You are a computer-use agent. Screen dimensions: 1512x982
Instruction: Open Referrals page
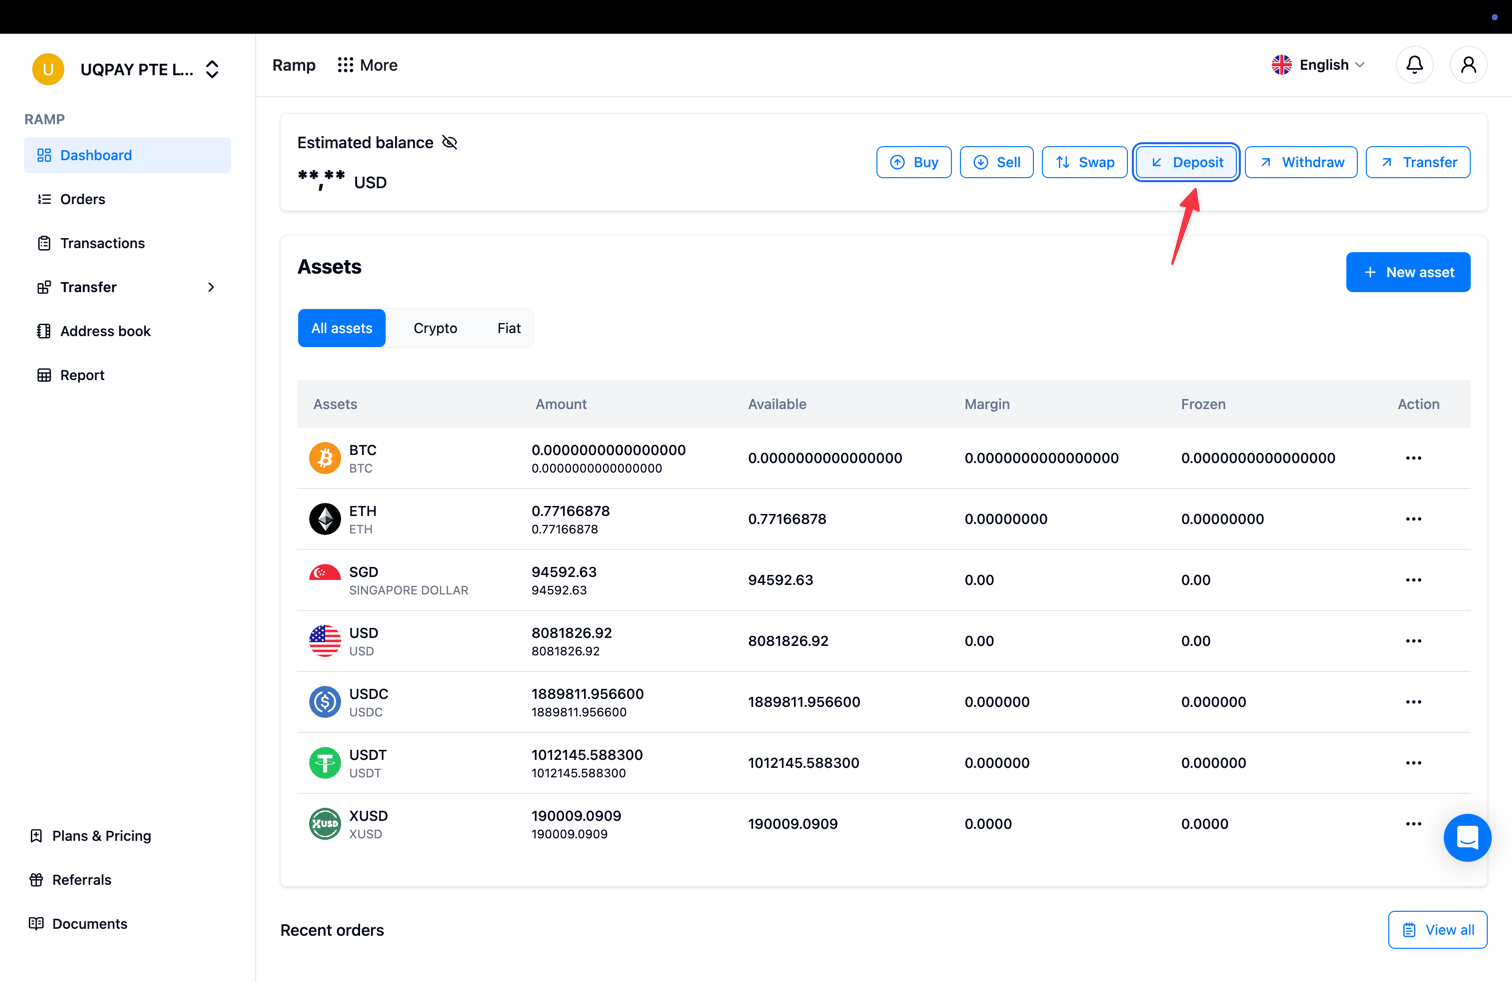pyautogui.click(x=70, y=880)
